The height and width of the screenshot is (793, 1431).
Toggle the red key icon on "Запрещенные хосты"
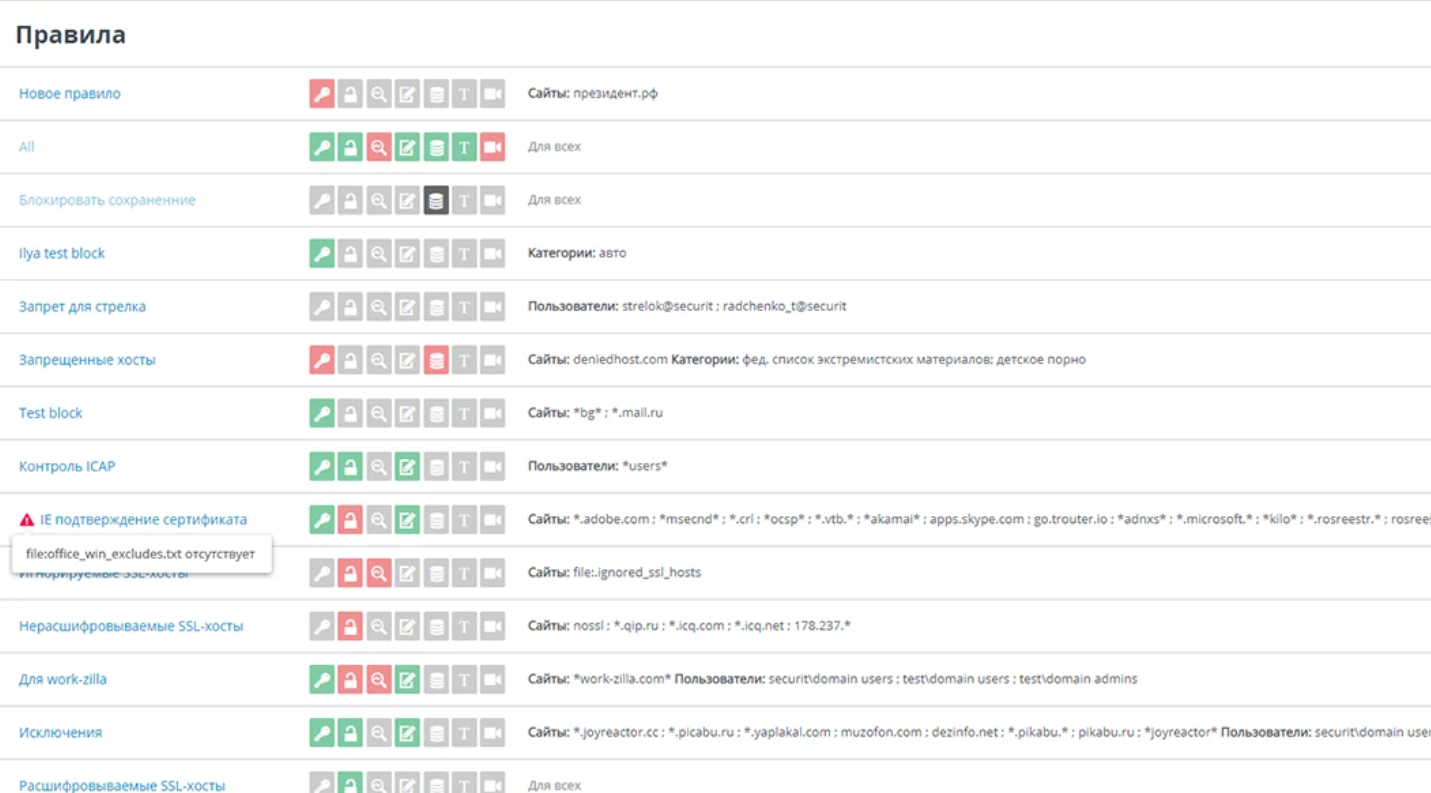[x=321, y=360]
